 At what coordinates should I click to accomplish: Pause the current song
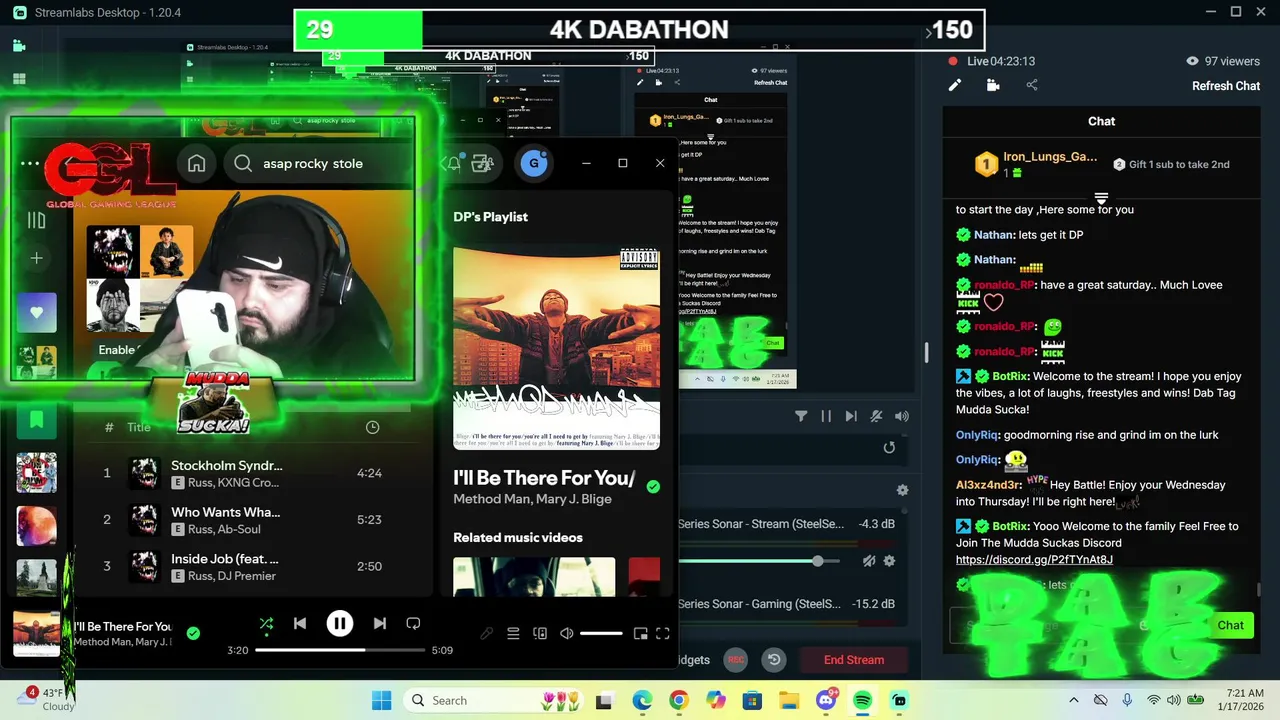[x=339, y=623]
